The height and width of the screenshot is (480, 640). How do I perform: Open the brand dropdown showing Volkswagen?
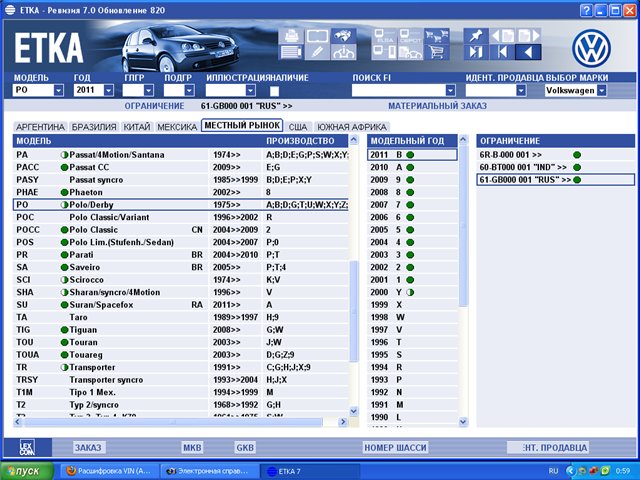click(x=601, y=91)
